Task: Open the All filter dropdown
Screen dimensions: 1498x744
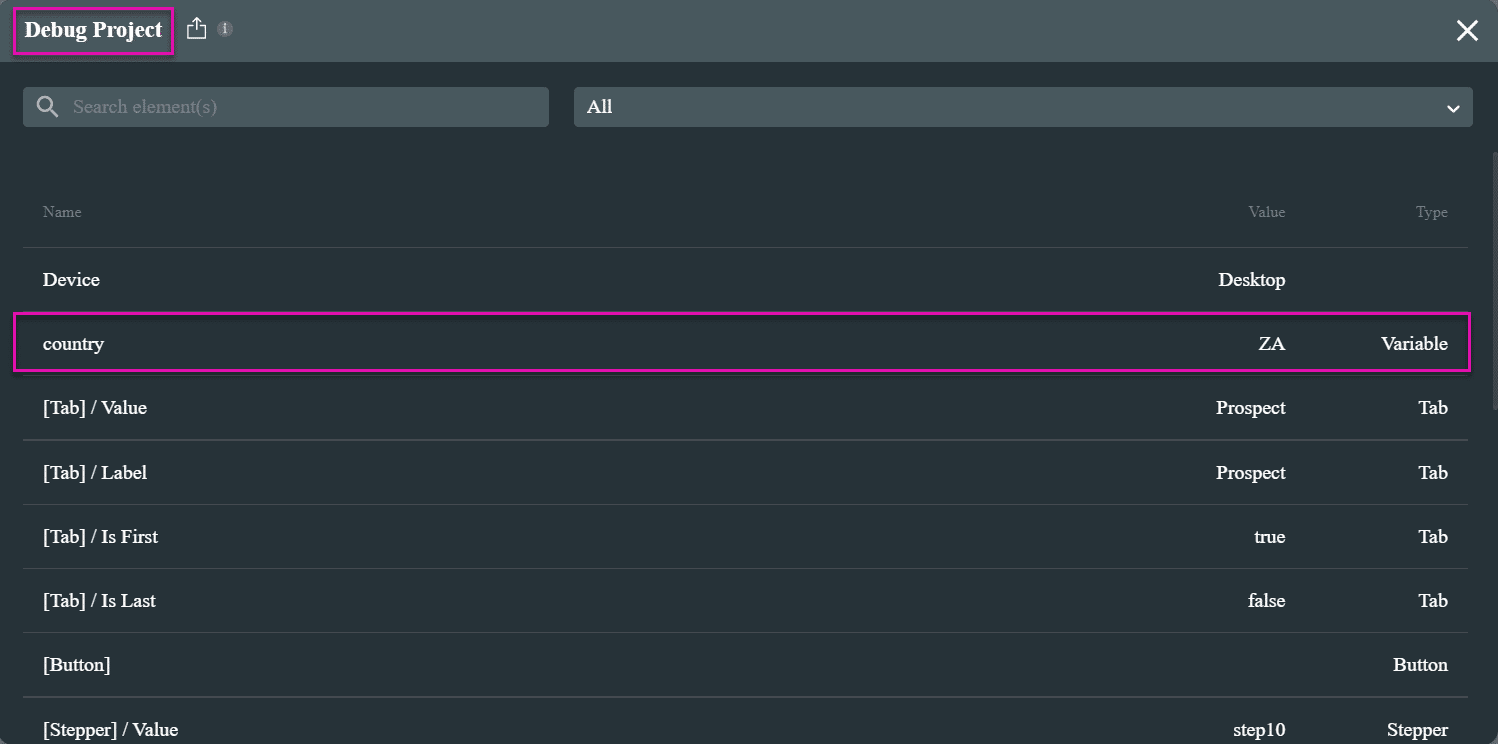Action: 1010,107
